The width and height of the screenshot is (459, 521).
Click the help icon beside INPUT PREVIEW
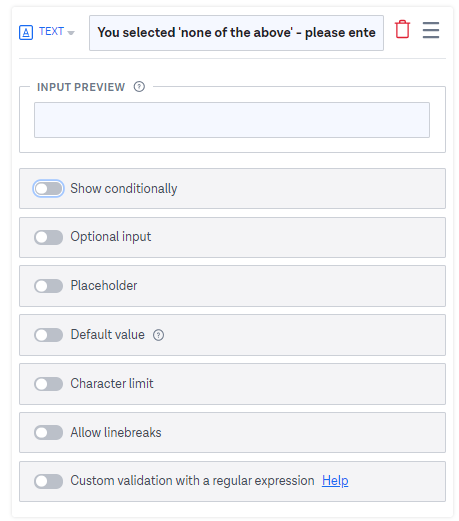pos(139,87)
